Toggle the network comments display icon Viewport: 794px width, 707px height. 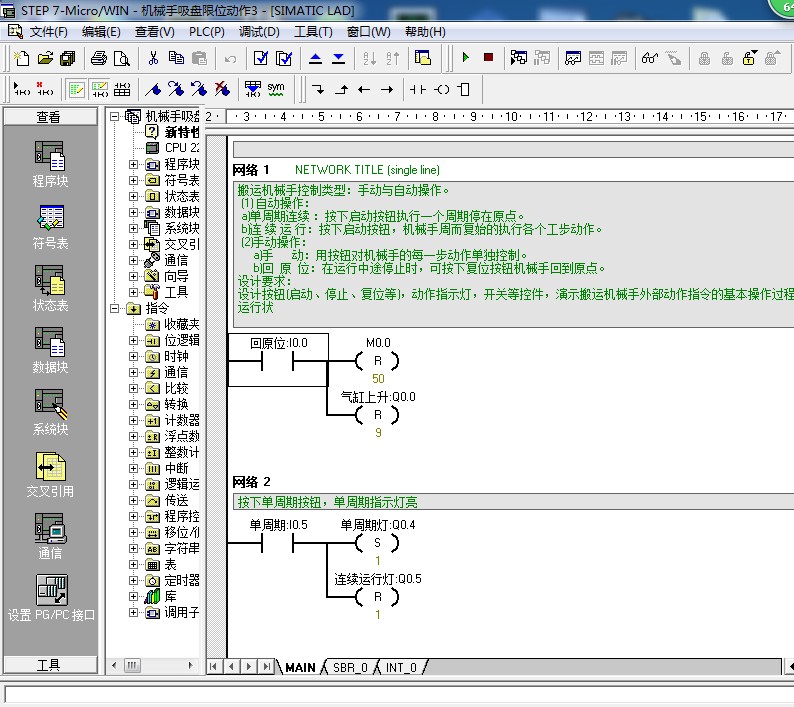point(100,90)
